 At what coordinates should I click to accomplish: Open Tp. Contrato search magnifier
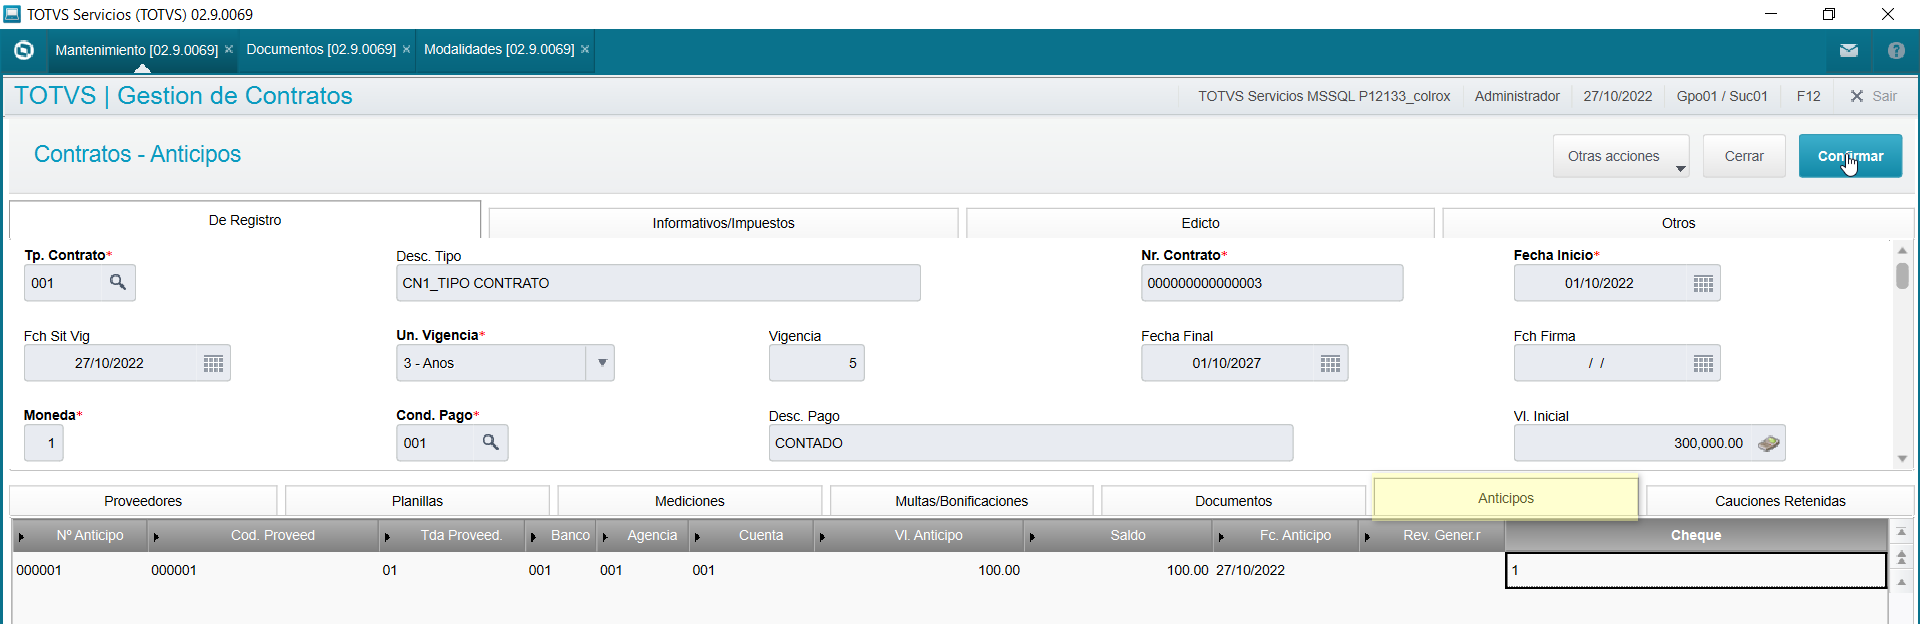[x=118, y=283]
